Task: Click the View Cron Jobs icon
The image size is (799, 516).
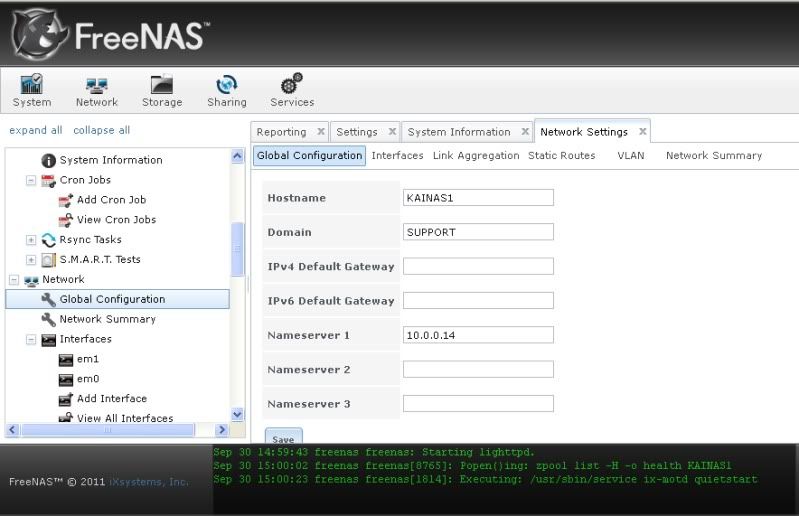Action: coord(66,220)
